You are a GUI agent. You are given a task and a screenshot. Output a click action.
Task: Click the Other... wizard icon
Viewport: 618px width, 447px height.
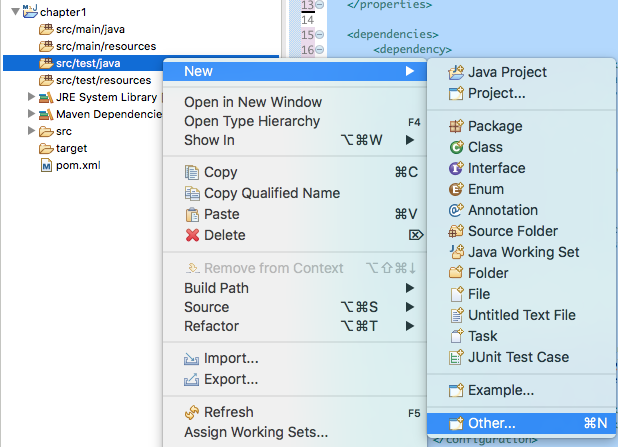click(x=456, y=423)
